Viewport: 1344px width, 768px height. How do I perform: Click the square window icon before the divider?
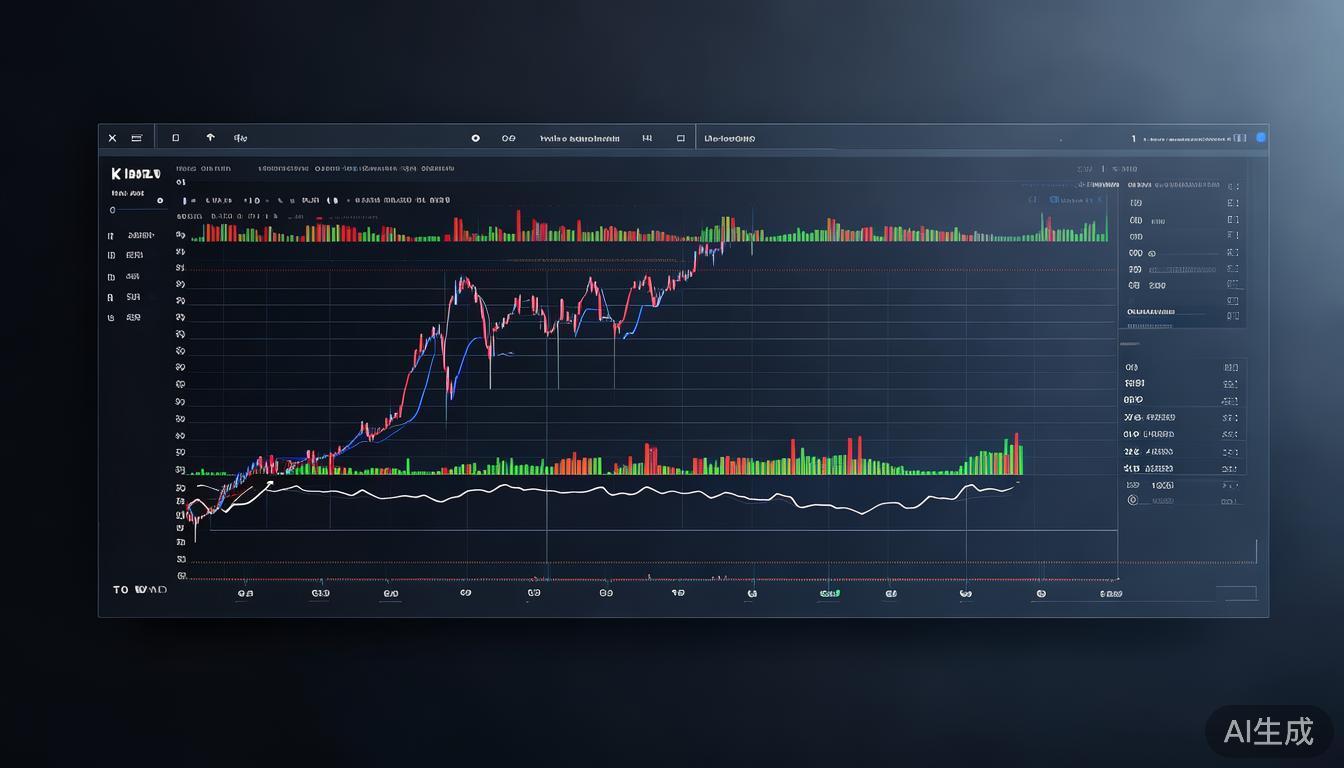point(681,139)
